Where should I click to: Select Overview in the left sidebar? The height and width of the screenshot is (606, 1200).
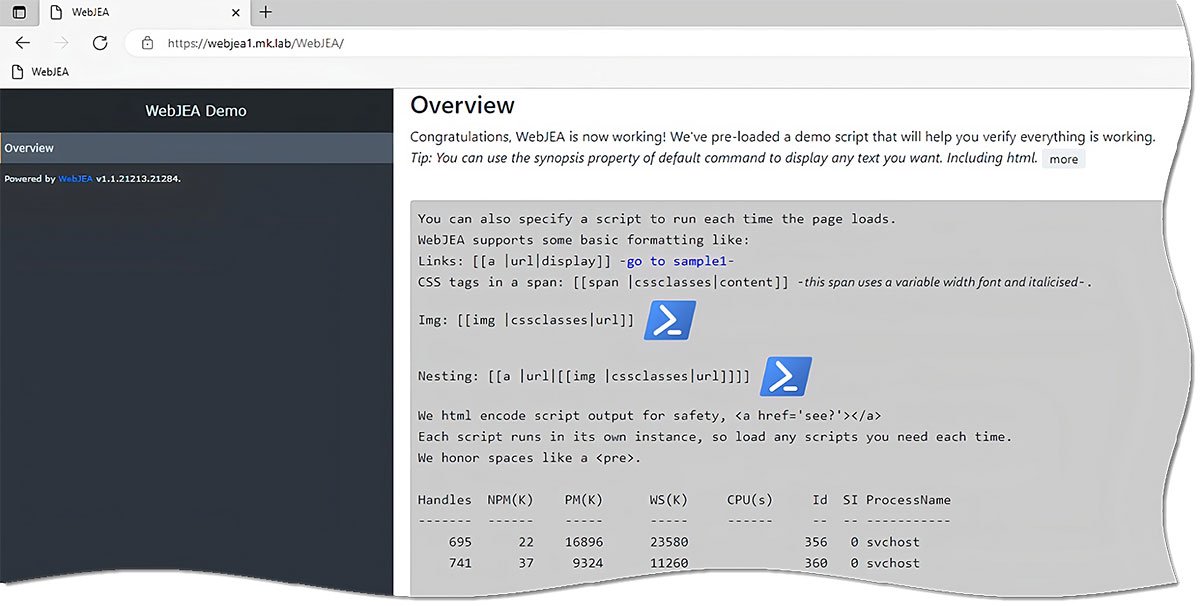coord(30,148)
